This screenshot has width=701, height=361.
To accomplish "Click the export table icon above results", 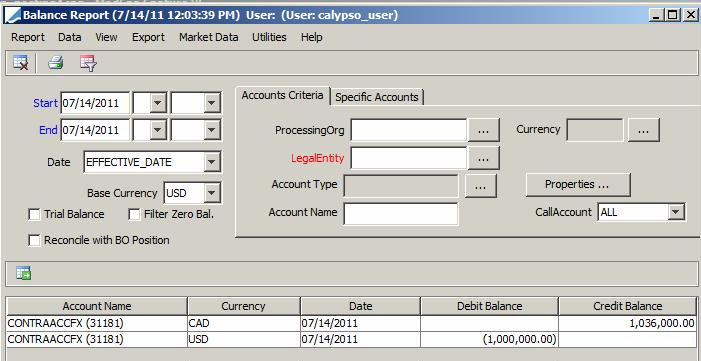I will point(23,272).
